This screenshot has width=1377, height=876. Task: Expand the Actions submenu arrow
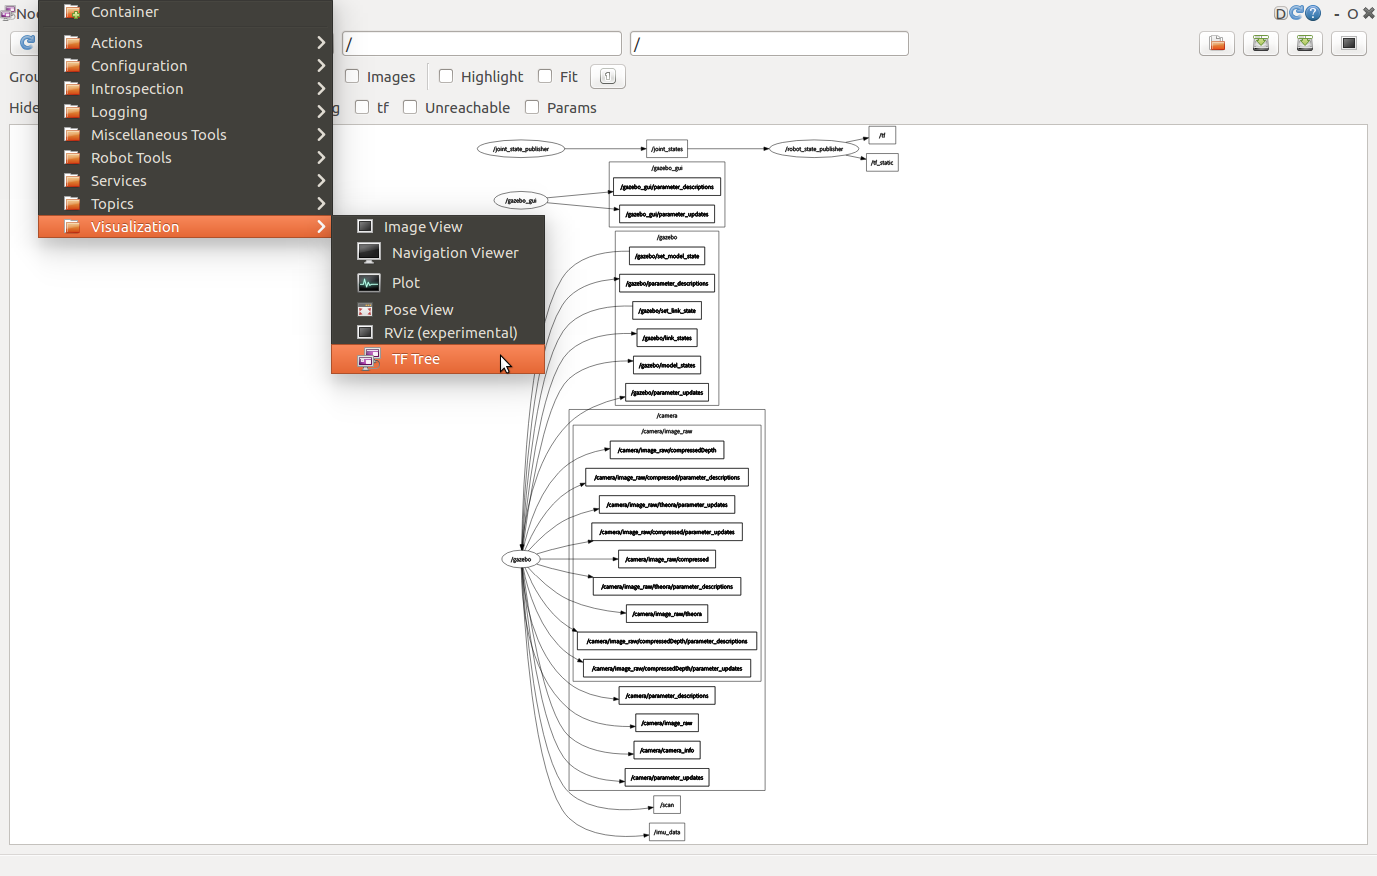[321, 42]
